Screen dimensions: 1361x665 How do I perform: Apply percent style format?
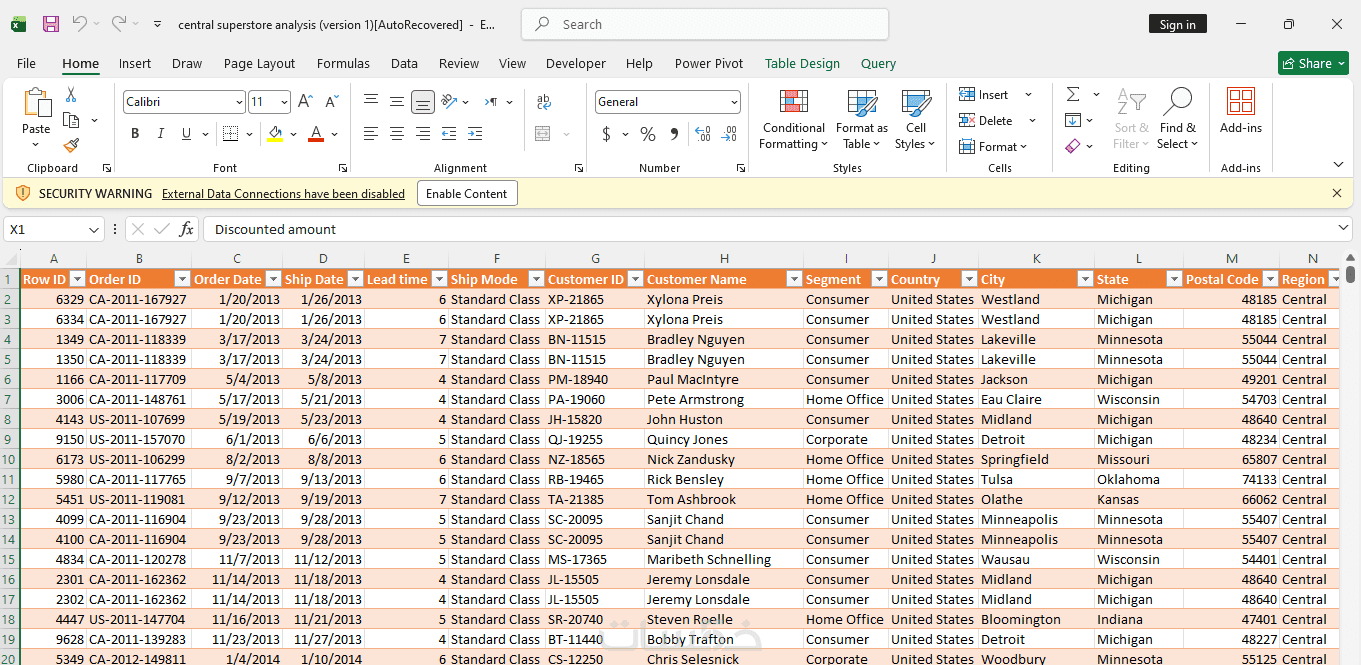648,134
